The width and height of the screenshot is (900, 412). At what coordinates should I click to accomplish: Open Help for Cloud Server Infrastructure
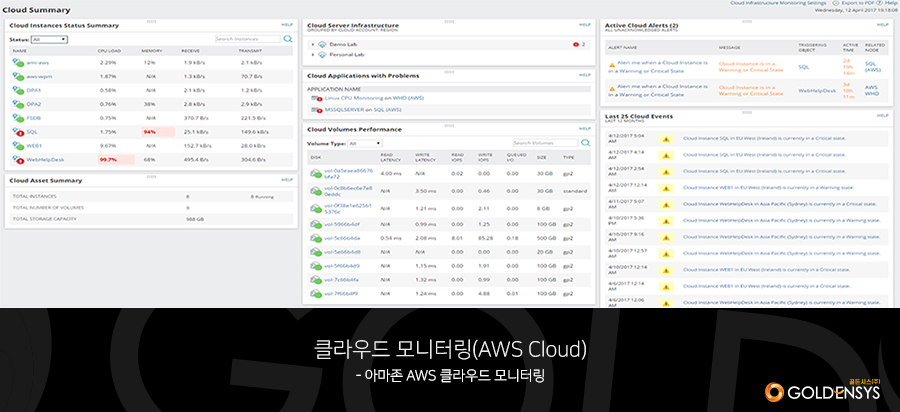point(584,25)
